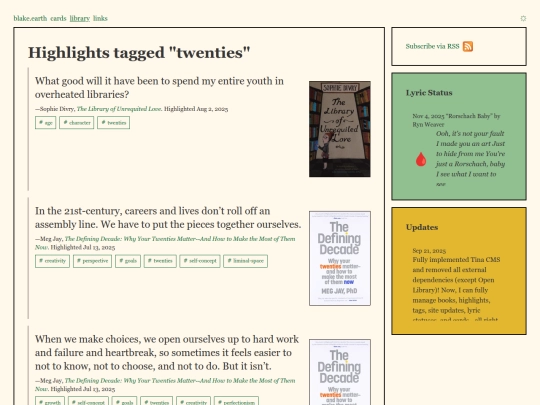The height and width of the screenshot is (405, 540).
Task: Click the quote starting 'When we make choices'
Action: tap(167, 353)
